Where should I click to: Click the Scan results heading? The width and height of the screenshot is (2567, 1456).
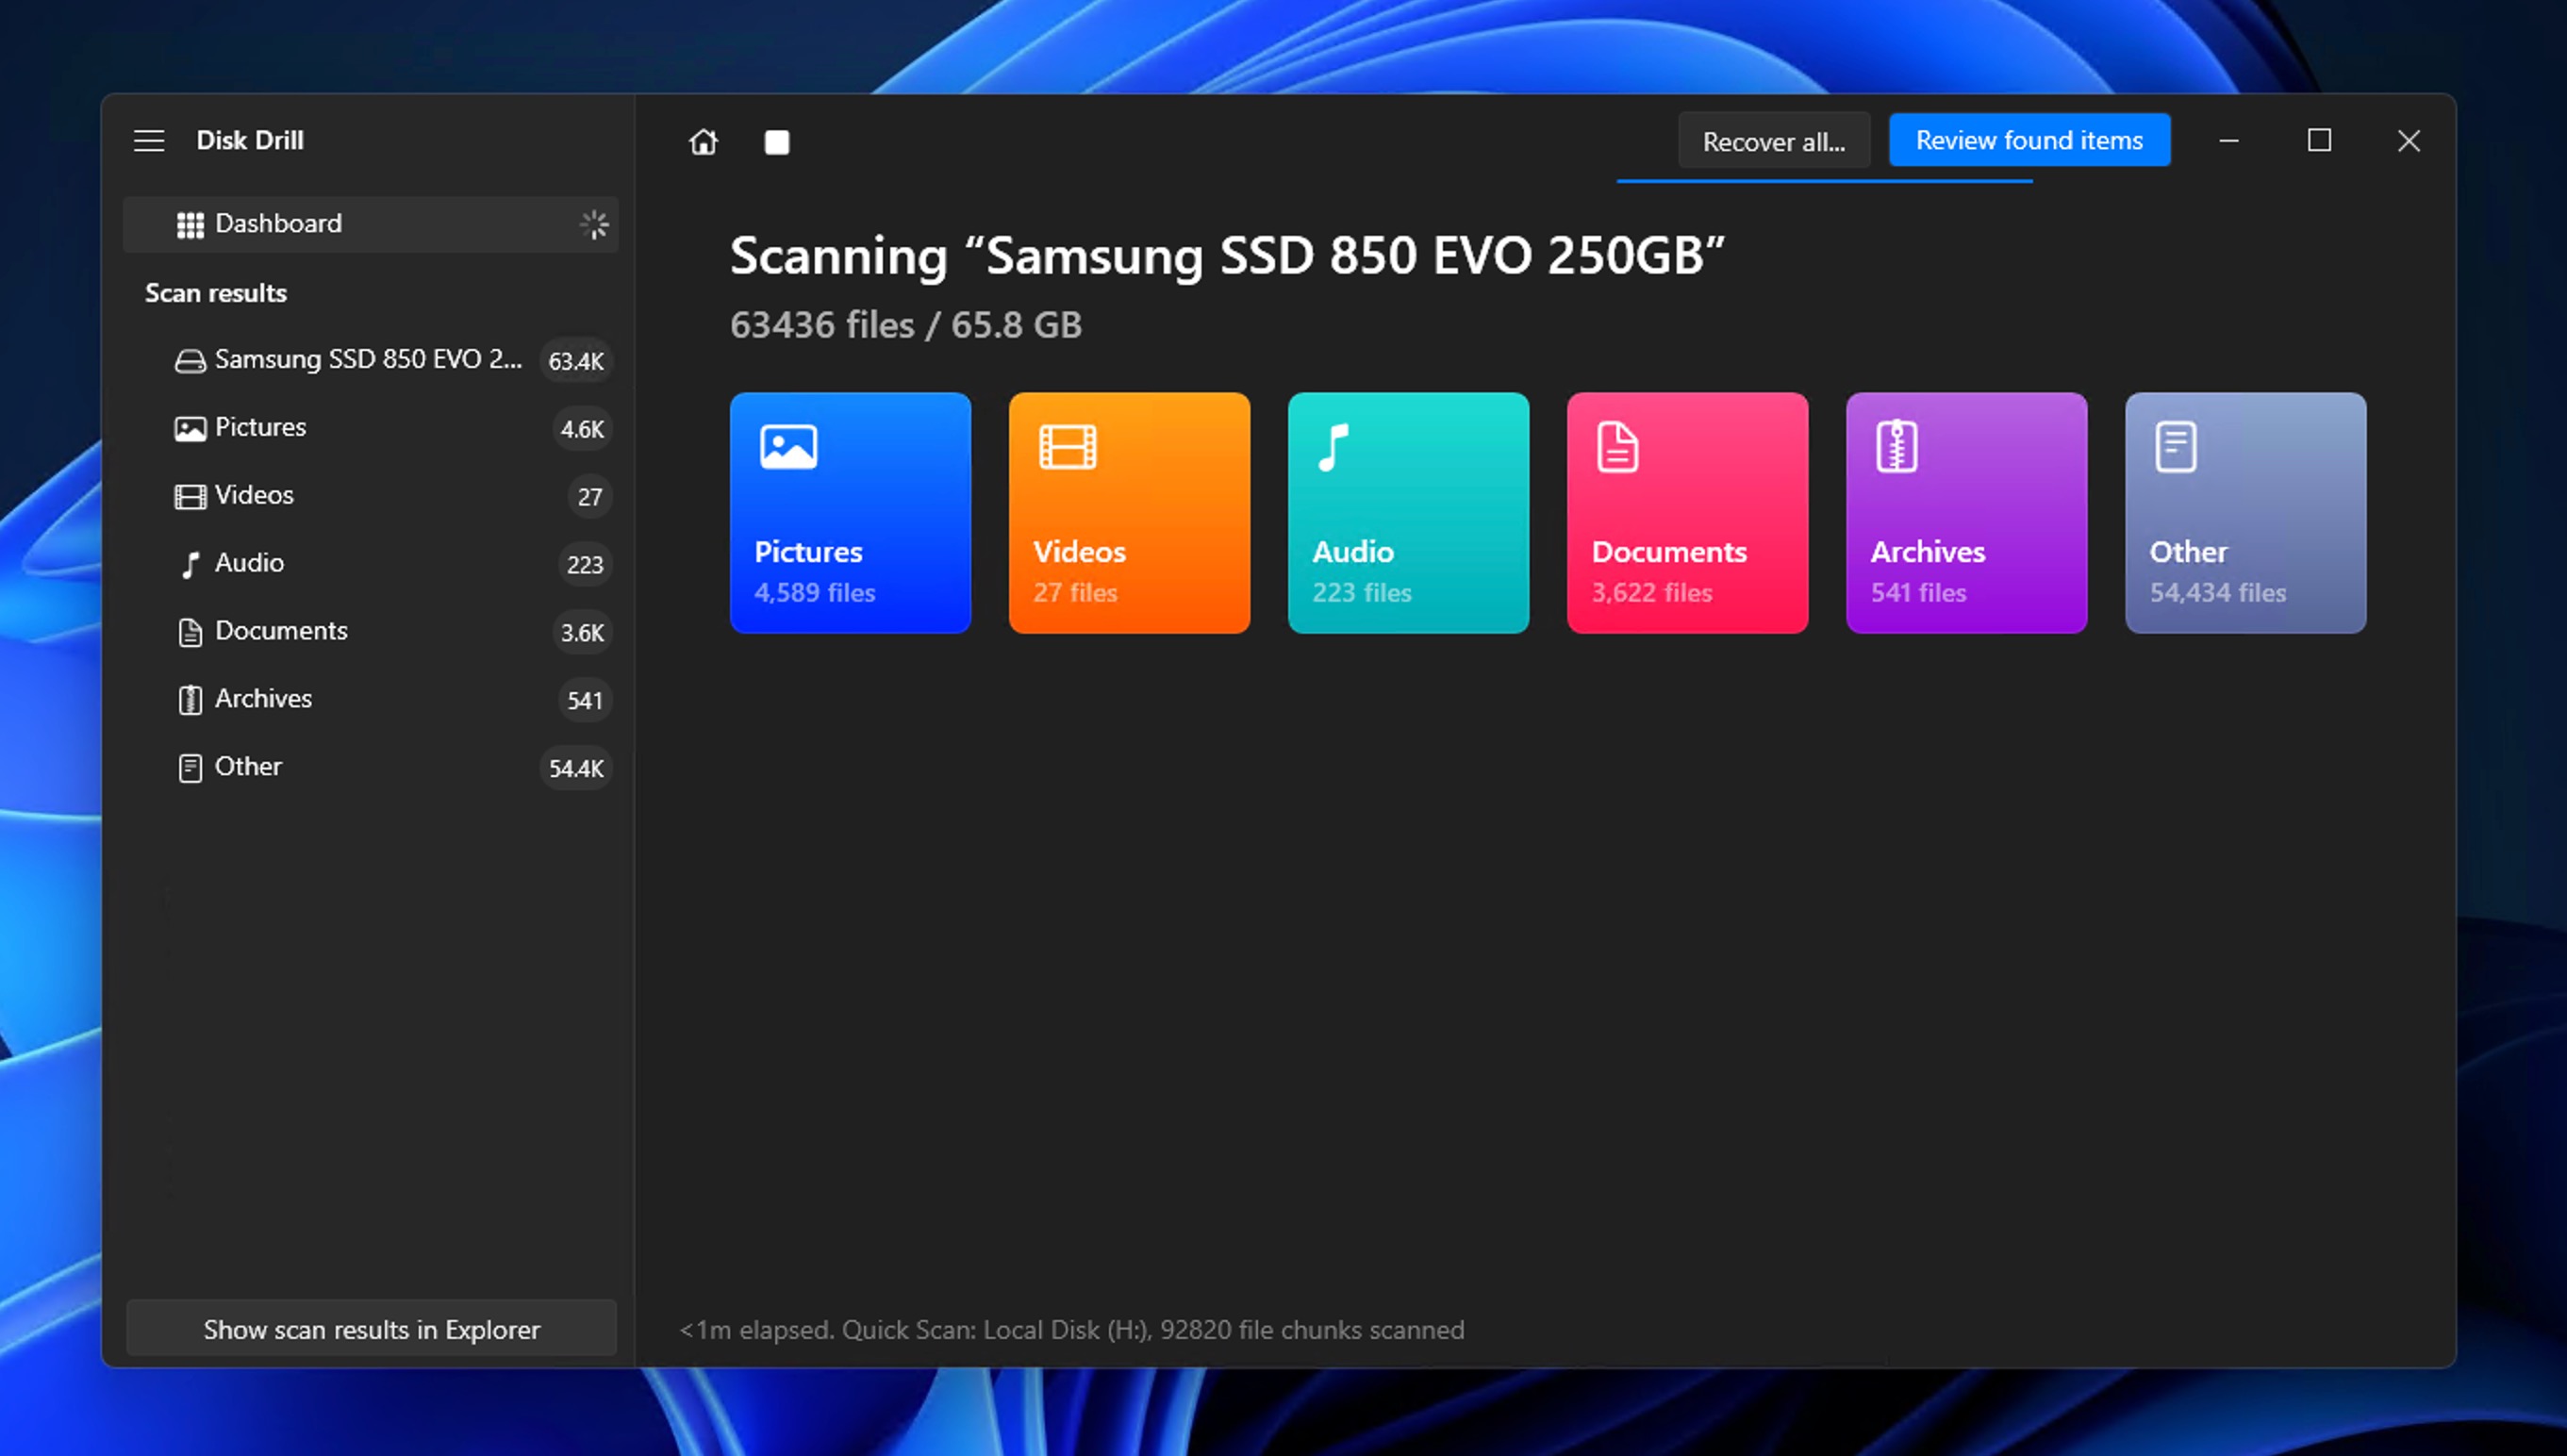[x=216, y=293]
